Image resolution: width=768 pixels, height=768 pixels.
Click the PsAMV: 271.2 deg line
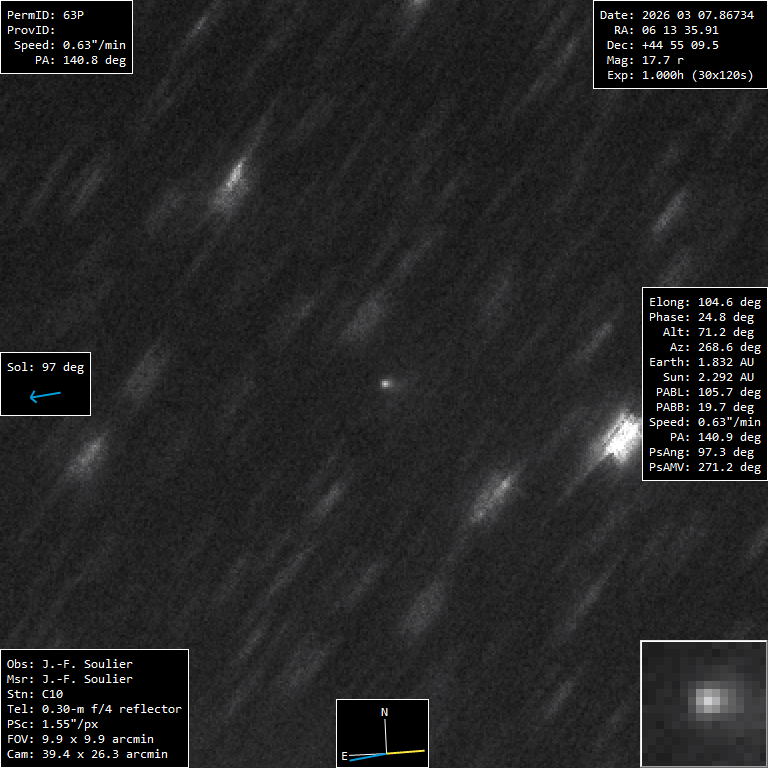click(704, 467)
